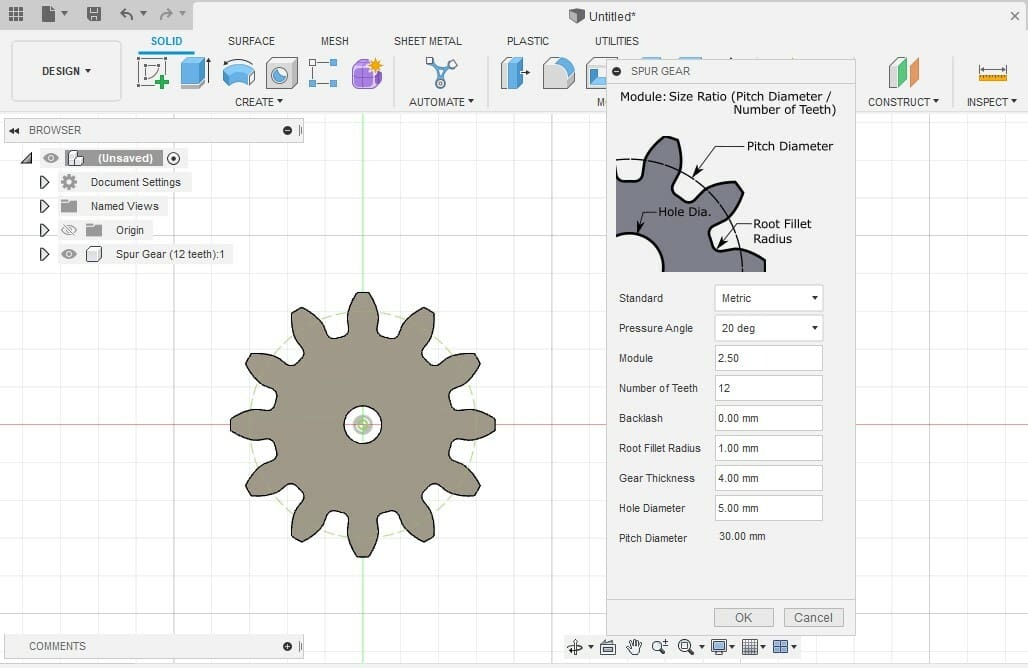Activate the Unsaved component radio button
The width and height of the screenshot is (1028, 668).
pyautogui.click(x=174, y=158)
